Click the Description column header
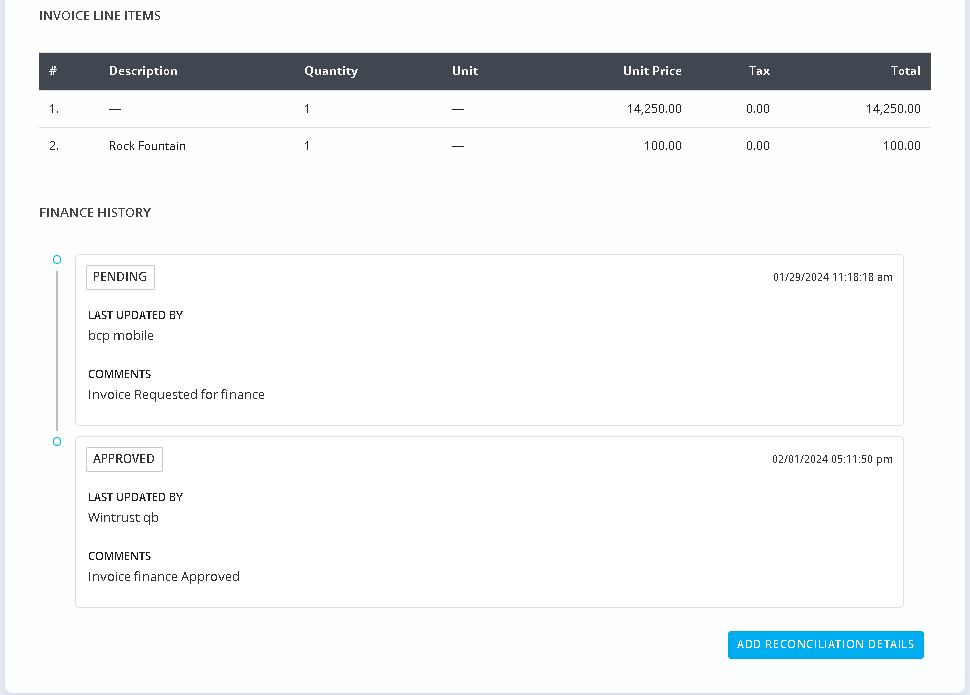Screen dimensions: 970x695 [143, 71]
